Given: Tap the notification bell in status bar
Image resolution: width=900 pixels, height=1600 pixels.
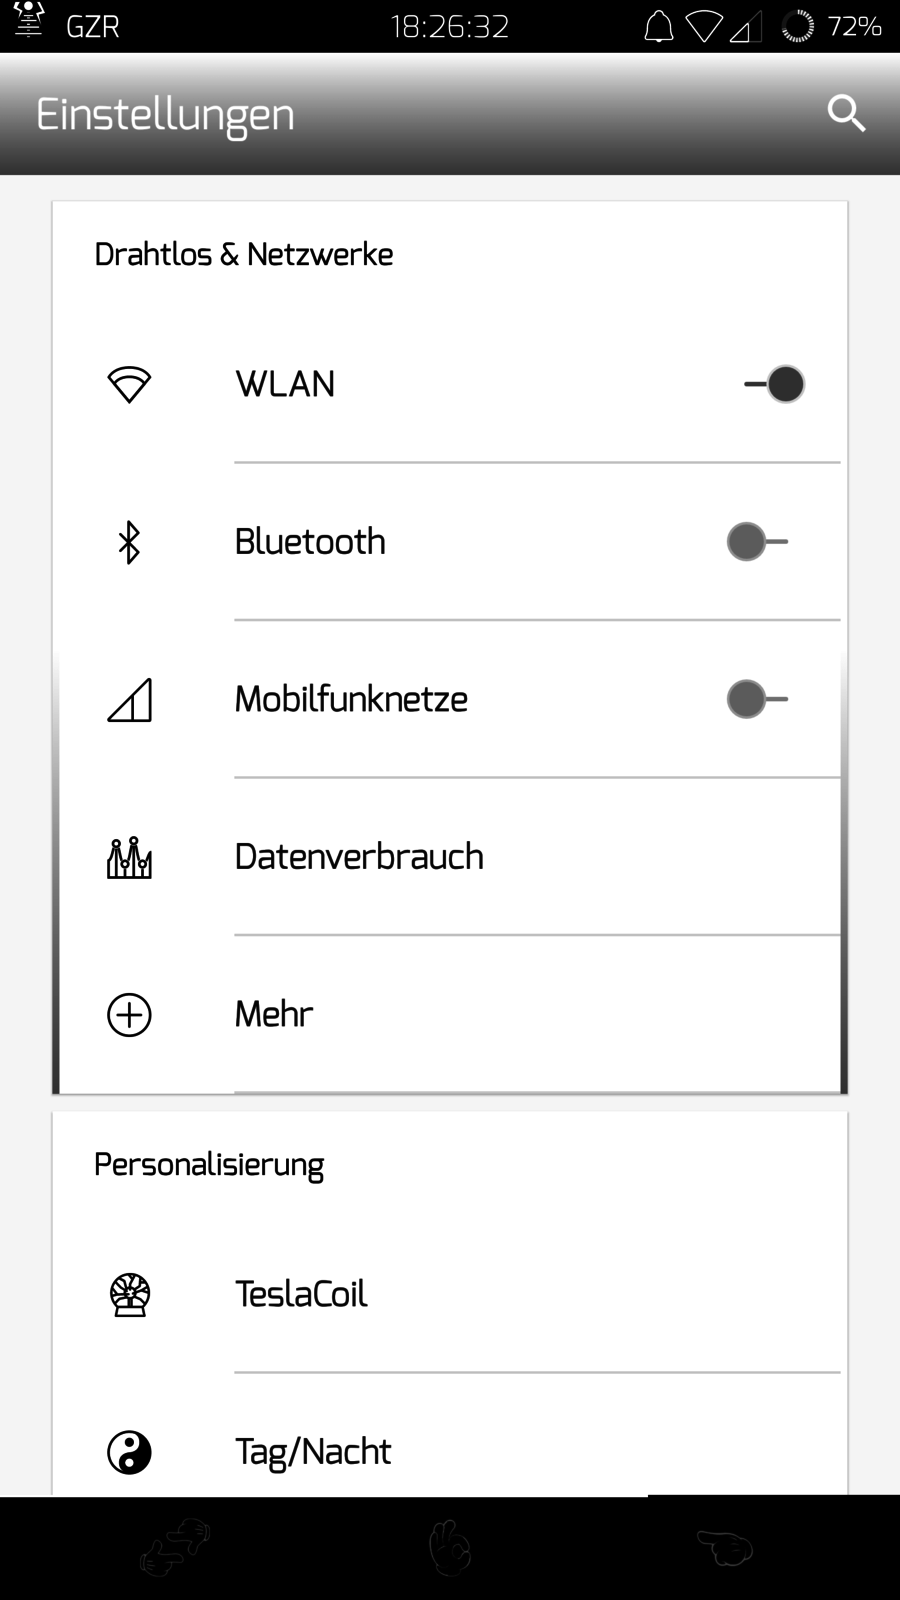Looking at the screenshot, I should (x=658, y=27).
